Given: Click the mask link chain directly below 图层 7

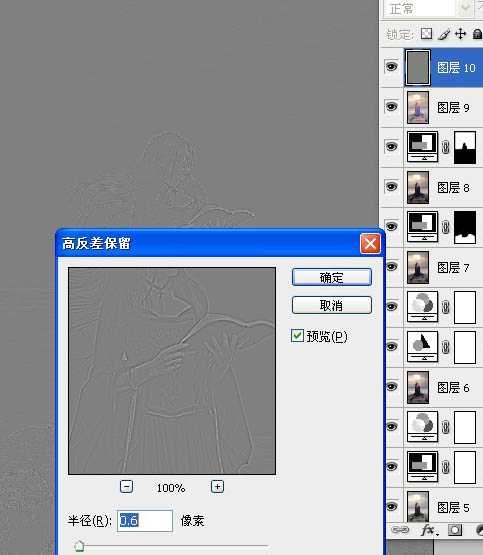Looking at the screenshot, I should click(x=446, y=307).
